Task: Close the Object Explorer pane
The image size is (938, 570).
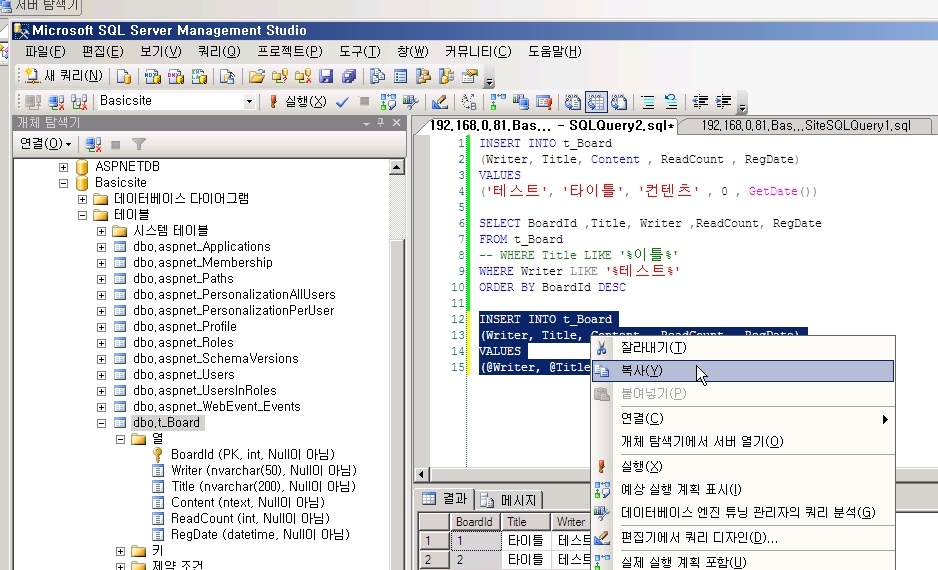Action: [396, 123]
